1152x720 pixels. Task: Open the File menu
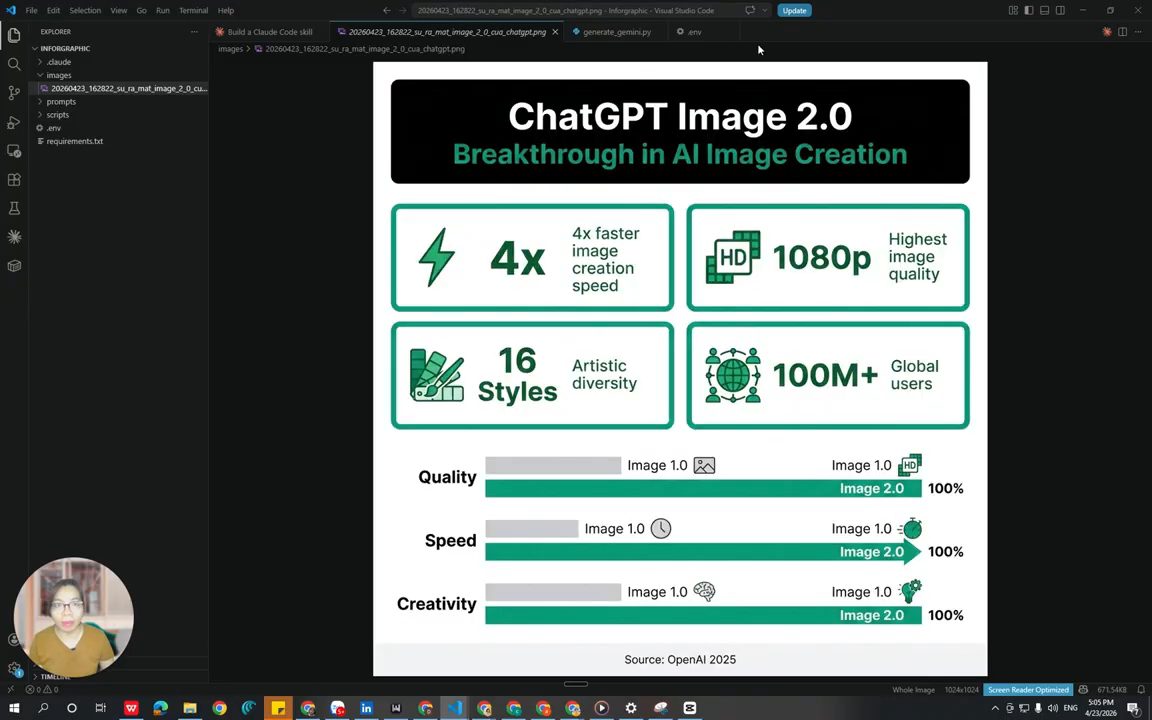tap(32, 10)
